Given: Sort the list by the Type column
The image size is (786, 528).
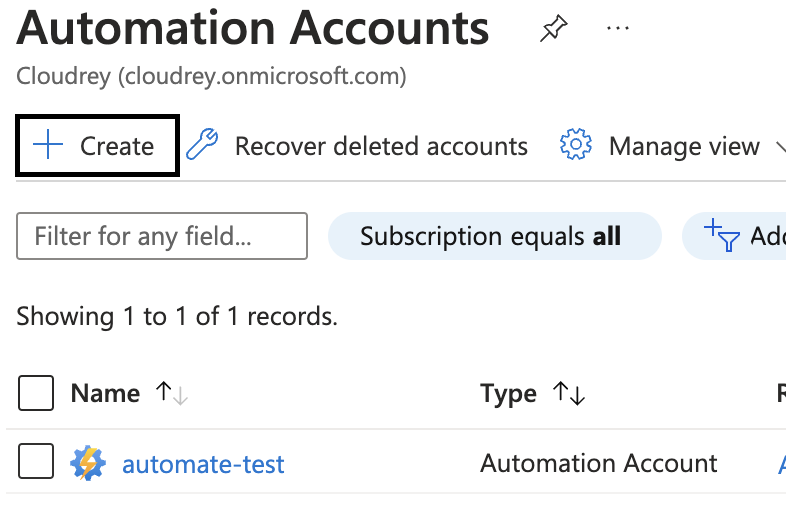Looking at the screenshot, I should tap(508, 393).
